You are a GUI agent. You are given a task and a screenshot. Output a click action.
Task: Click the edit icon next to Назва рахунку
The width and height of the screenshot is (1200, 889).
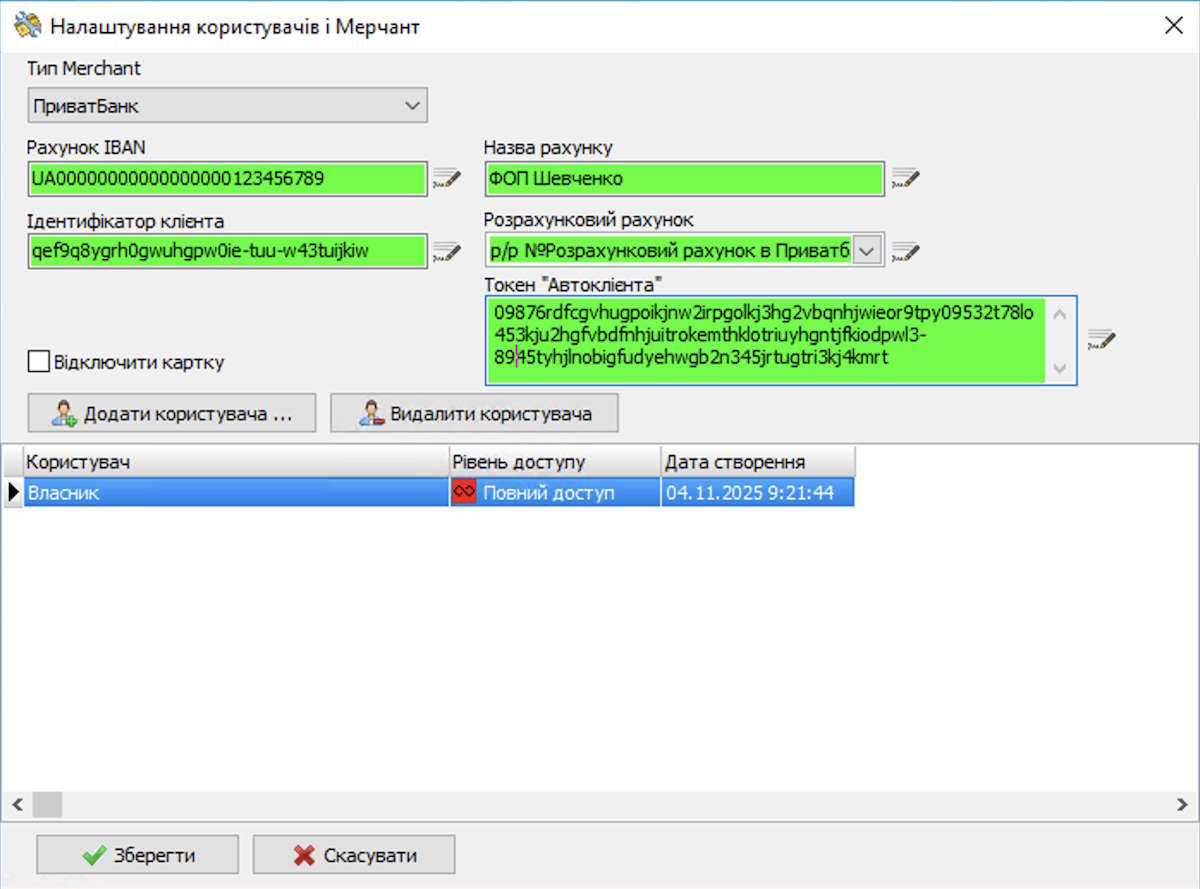905,179
